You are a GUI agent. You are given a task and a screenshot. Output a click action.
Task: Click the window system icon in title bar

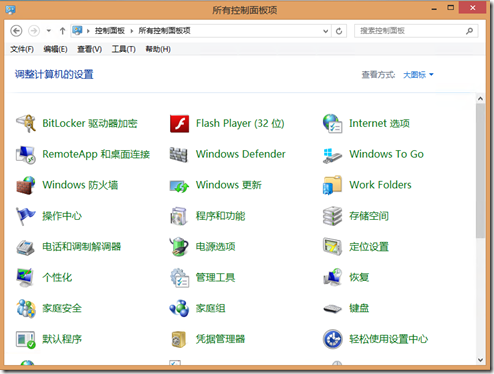coord(10,10)
